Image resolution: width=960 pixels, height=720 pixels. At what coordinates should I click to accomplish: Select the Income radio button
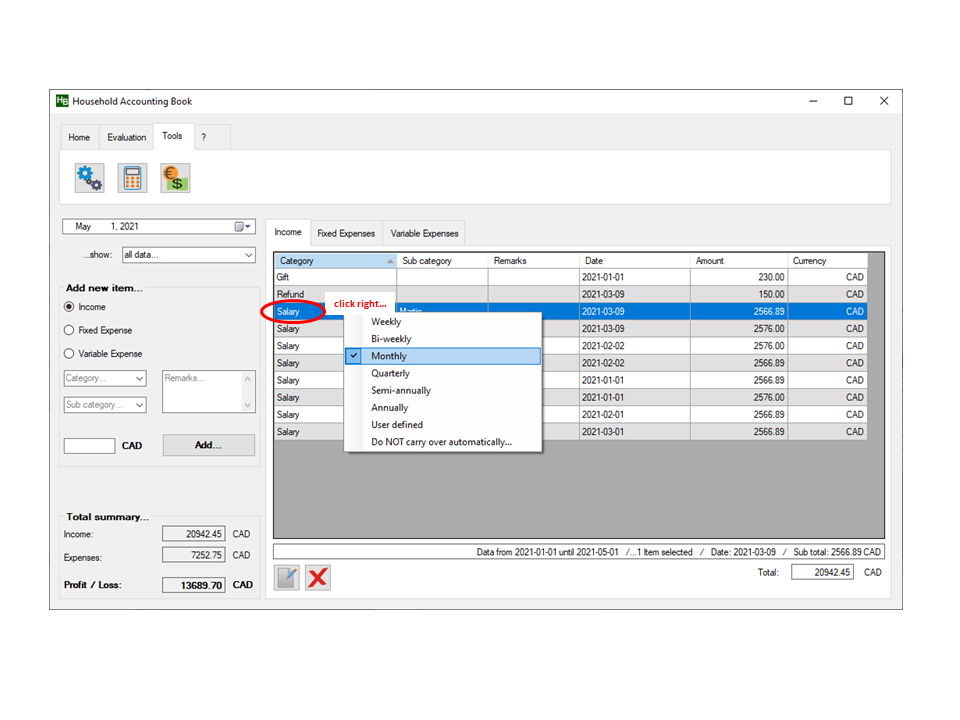coord(69,307)
